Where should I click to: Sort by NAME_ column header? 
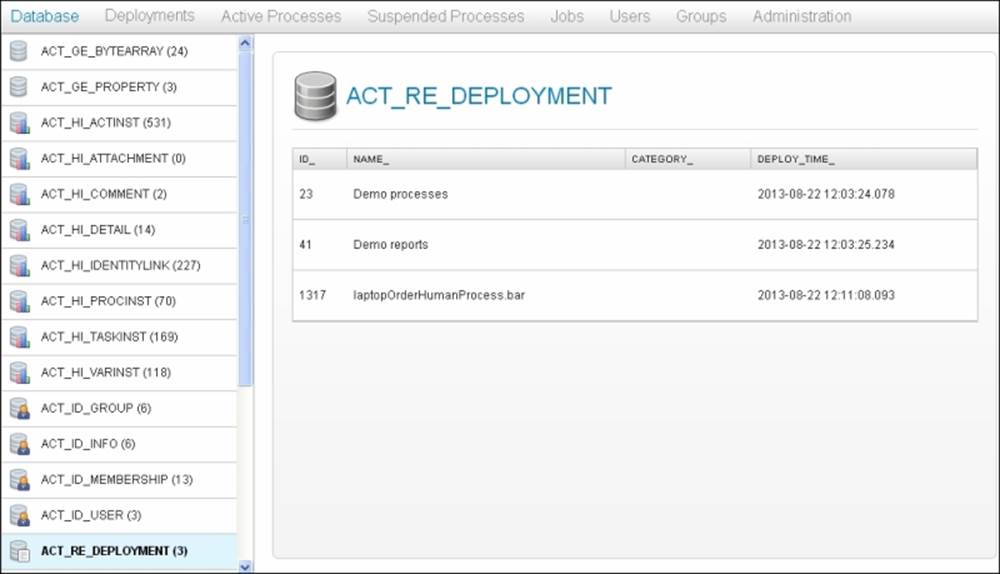point(486,159)
